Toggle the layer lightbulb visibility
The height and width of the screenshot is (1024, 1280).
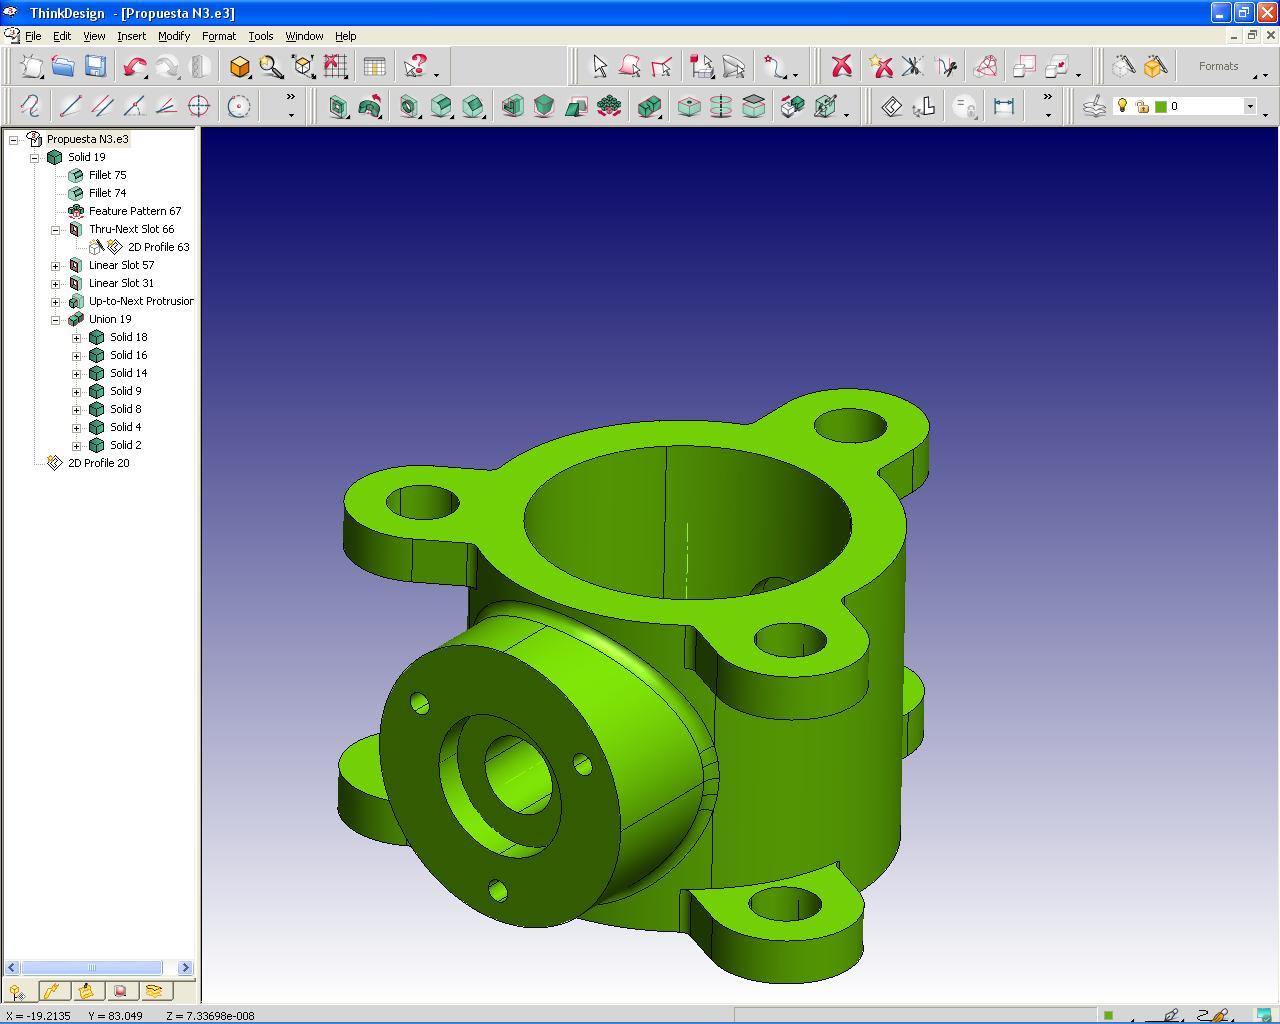(1122, 106)
